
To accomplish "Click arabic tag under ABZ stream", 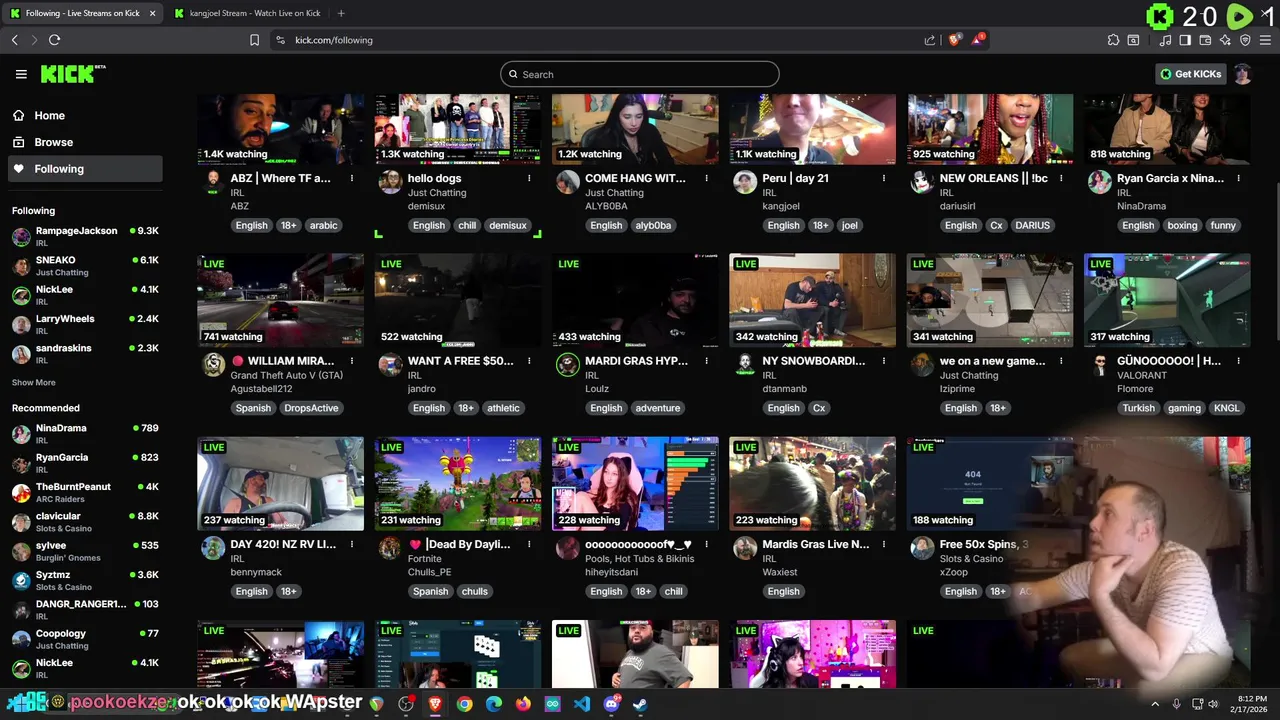I will click(x=323, y=225).
